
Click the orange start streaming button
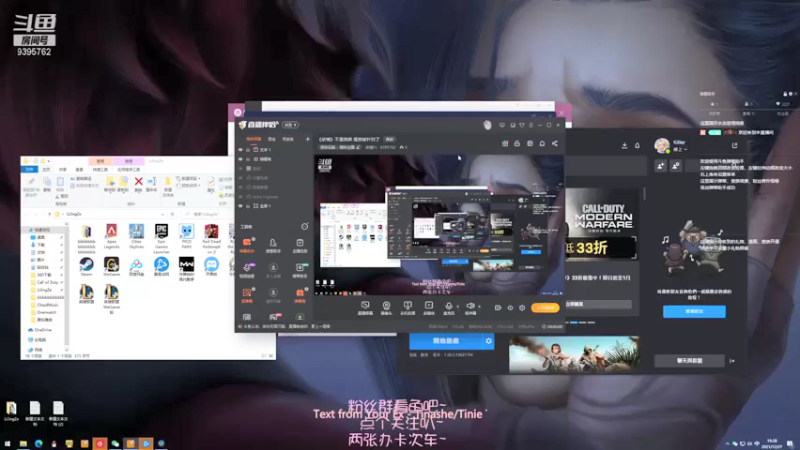point(545,308)
